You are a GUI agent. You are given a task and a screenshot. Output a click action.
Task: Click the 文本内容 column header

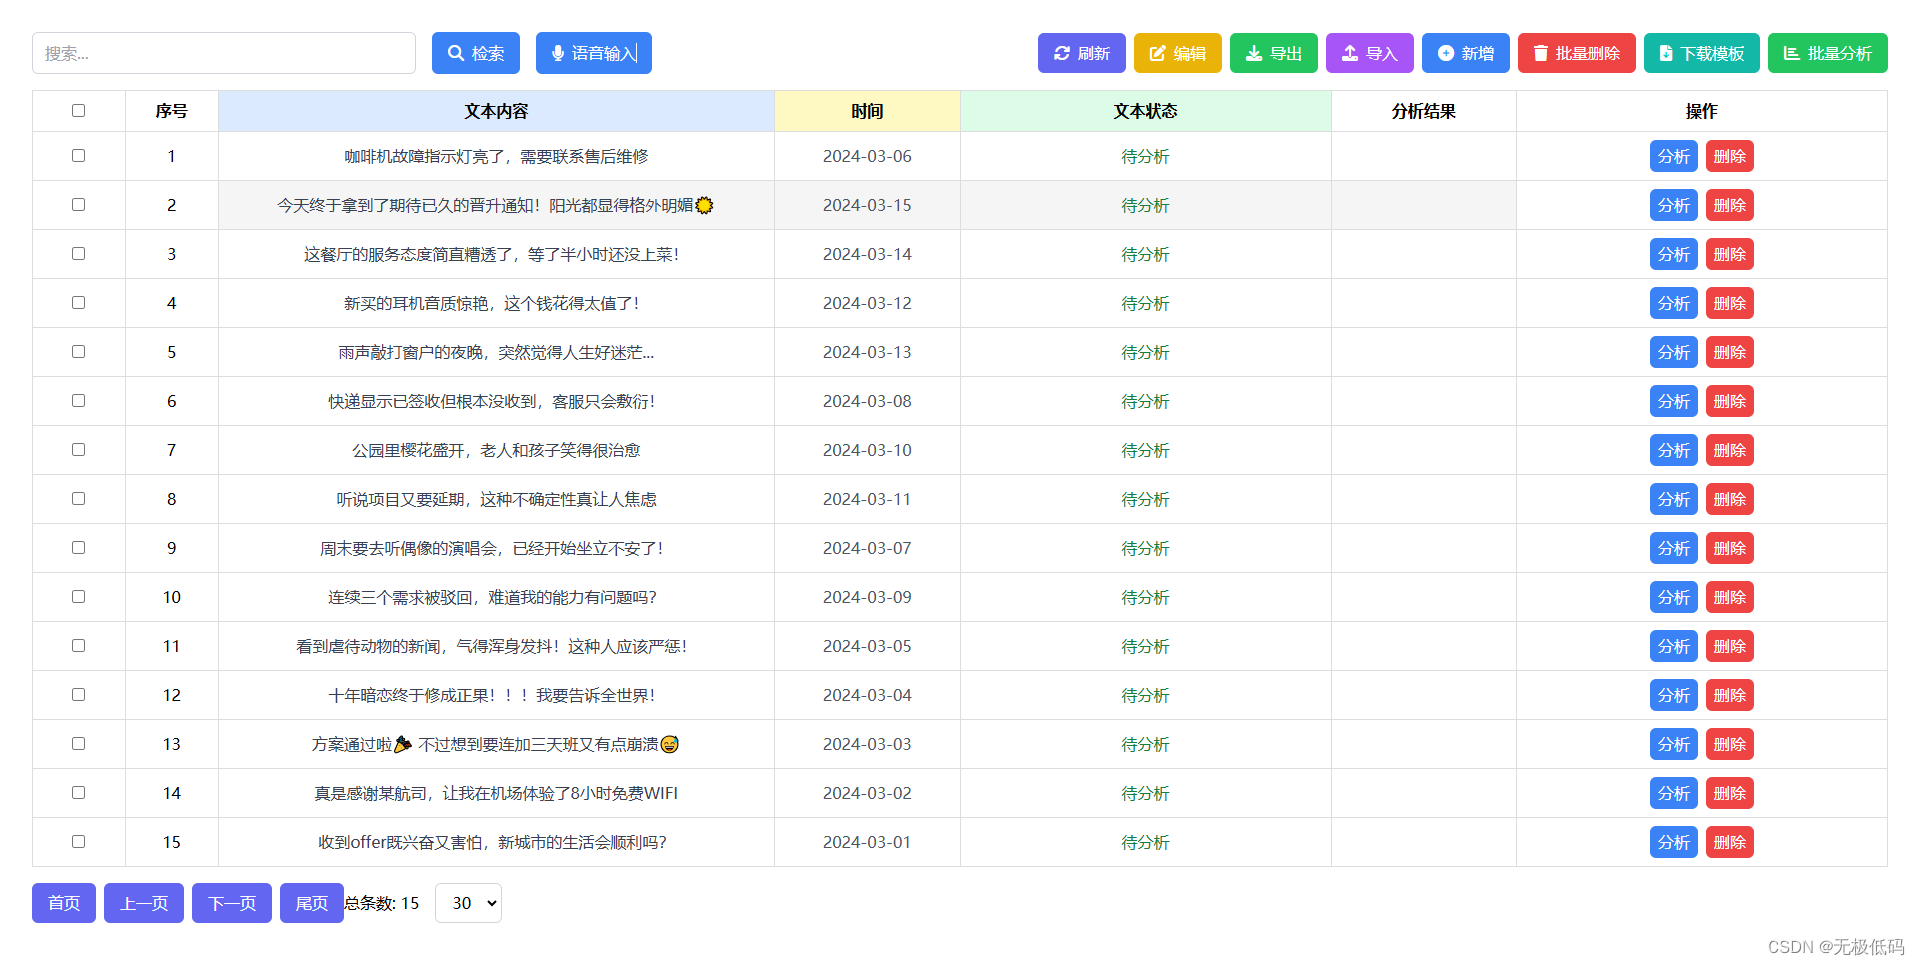click(x=496, y=111)
